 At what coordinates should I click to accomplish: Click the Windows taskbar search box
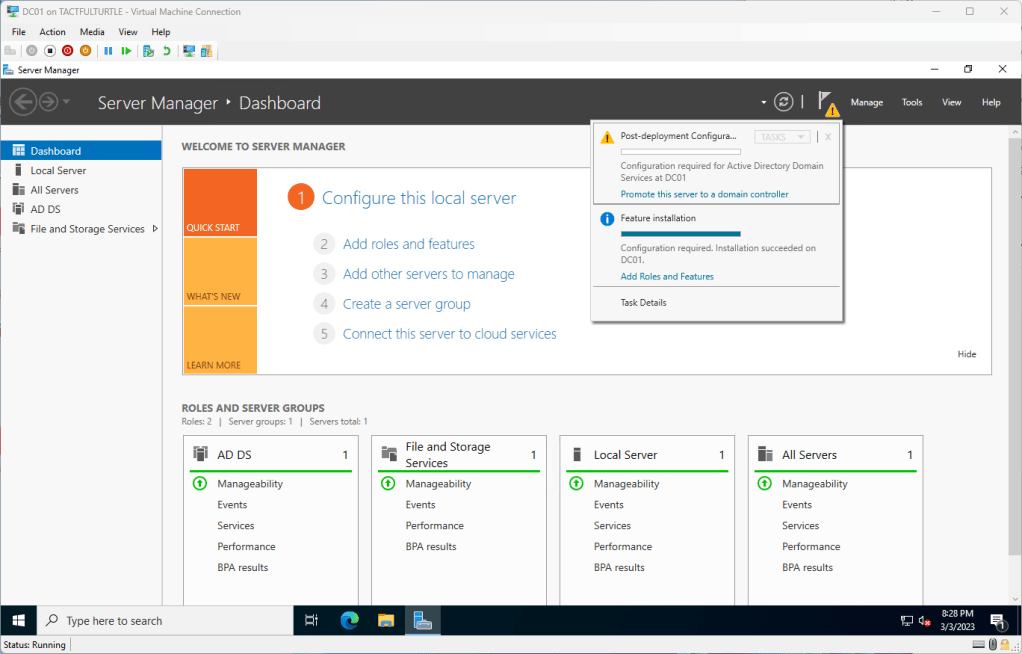165,620
